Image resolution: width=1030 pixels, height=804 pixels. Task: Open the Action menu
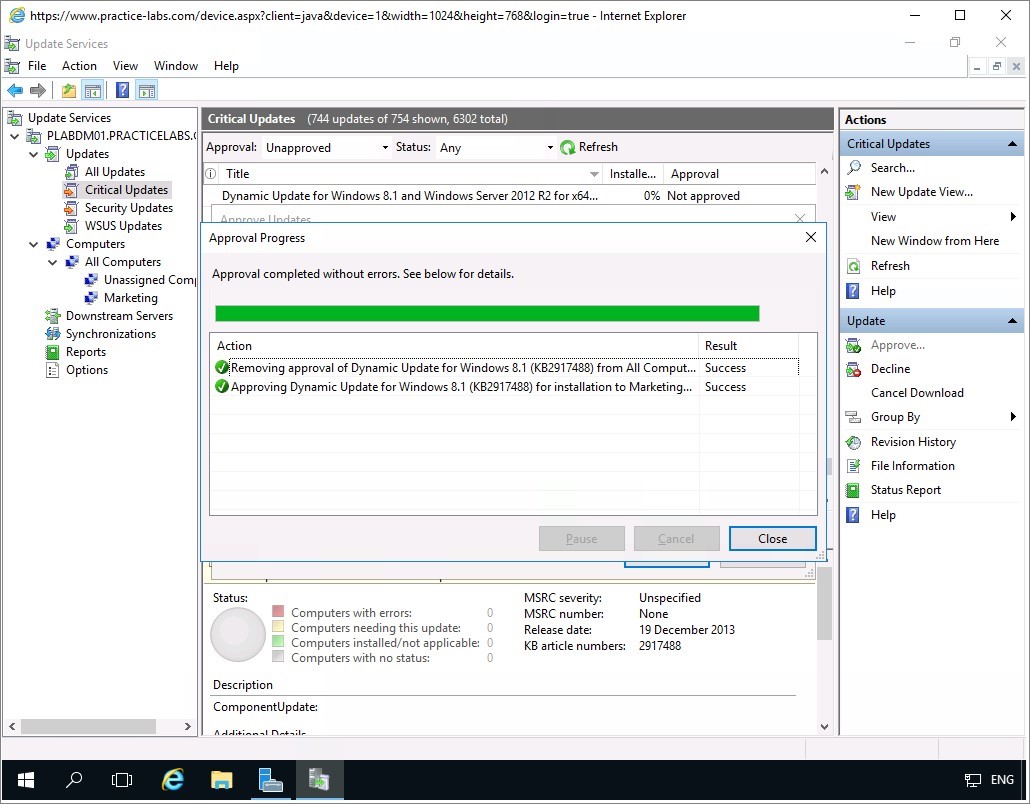tap(79, 66)
